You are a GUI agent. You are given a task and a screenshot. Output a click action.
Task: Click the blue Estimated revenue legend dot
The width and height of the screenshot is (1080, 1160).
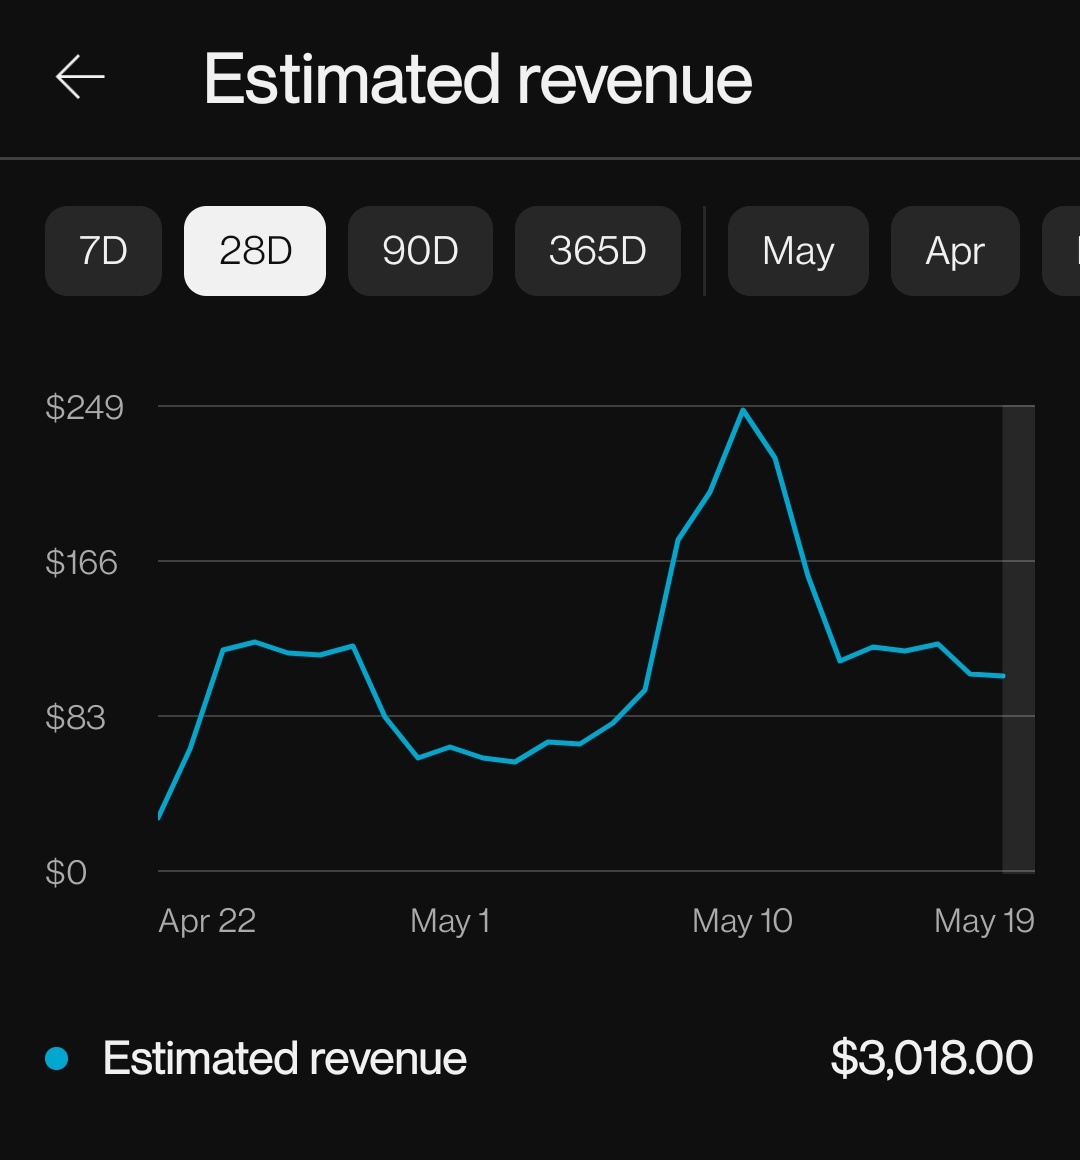[57, 1059]
